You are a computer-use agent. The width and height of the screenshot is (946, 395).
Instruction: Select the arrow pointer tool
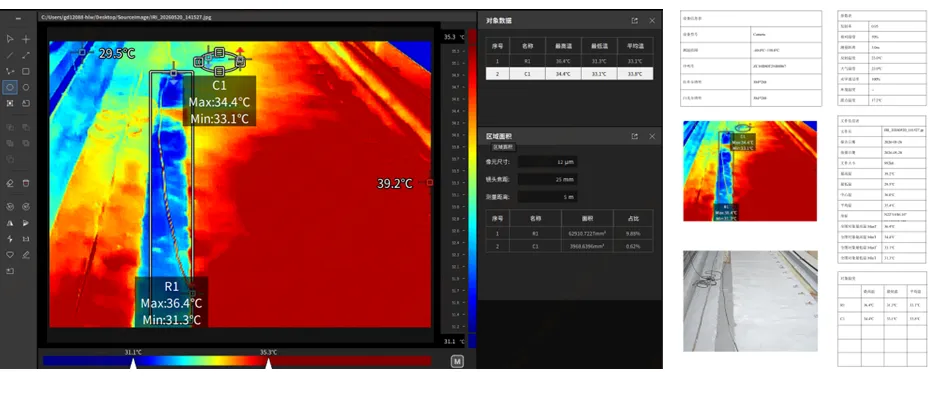(x=10, y=39)
